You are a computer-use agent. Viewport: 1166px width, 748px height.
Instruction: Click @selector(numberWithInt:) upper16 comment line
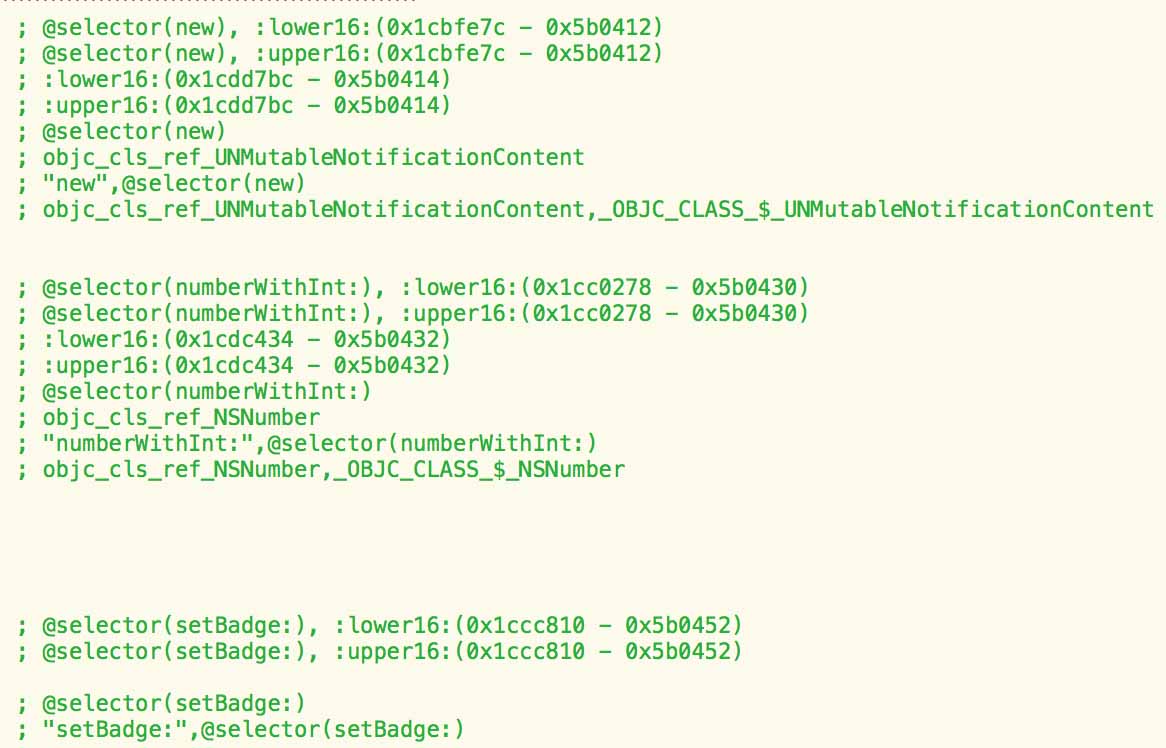[413, 314]
